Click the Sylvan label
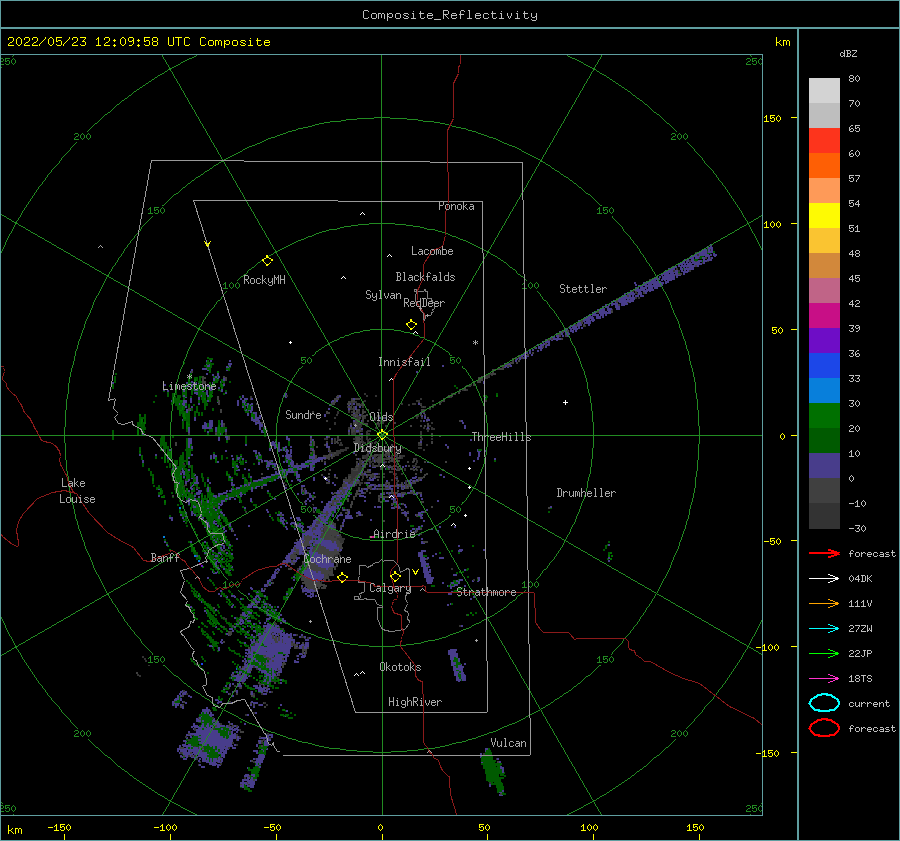Screen dimensions: 900x841 383,295
